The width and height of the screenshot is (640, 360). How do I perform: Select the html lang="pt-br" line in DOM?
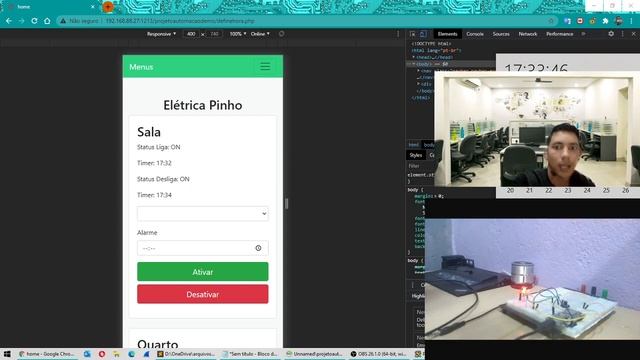pyautogui.click(x=436, y=51)
